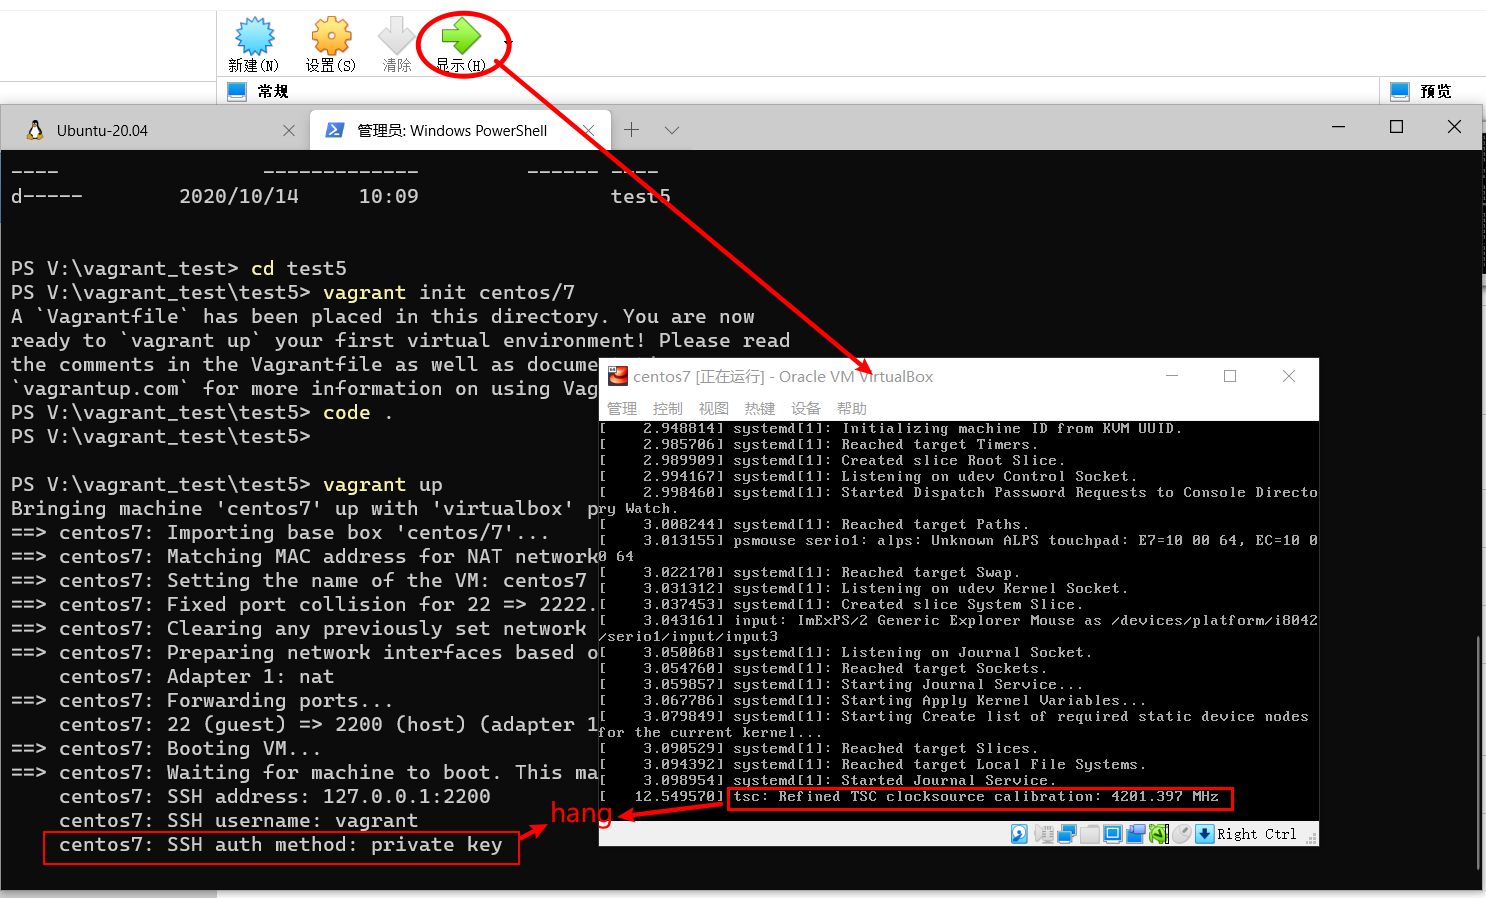
Task: Click the display monitor icon in the VM status bar
Action: (x=1113, y=834)
